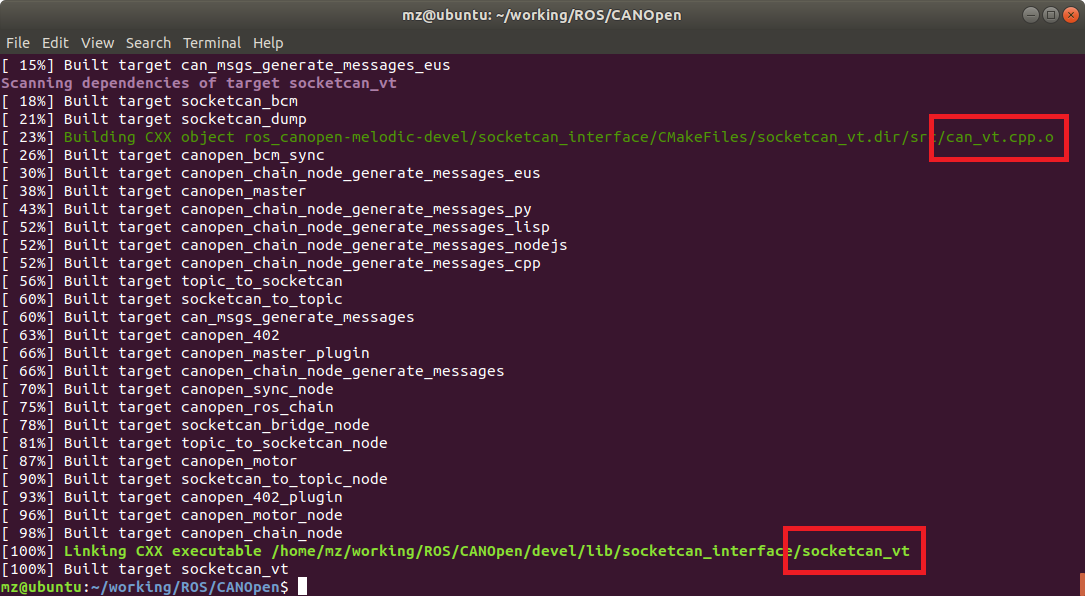Open the Search menu

click(x=148, y=43)
